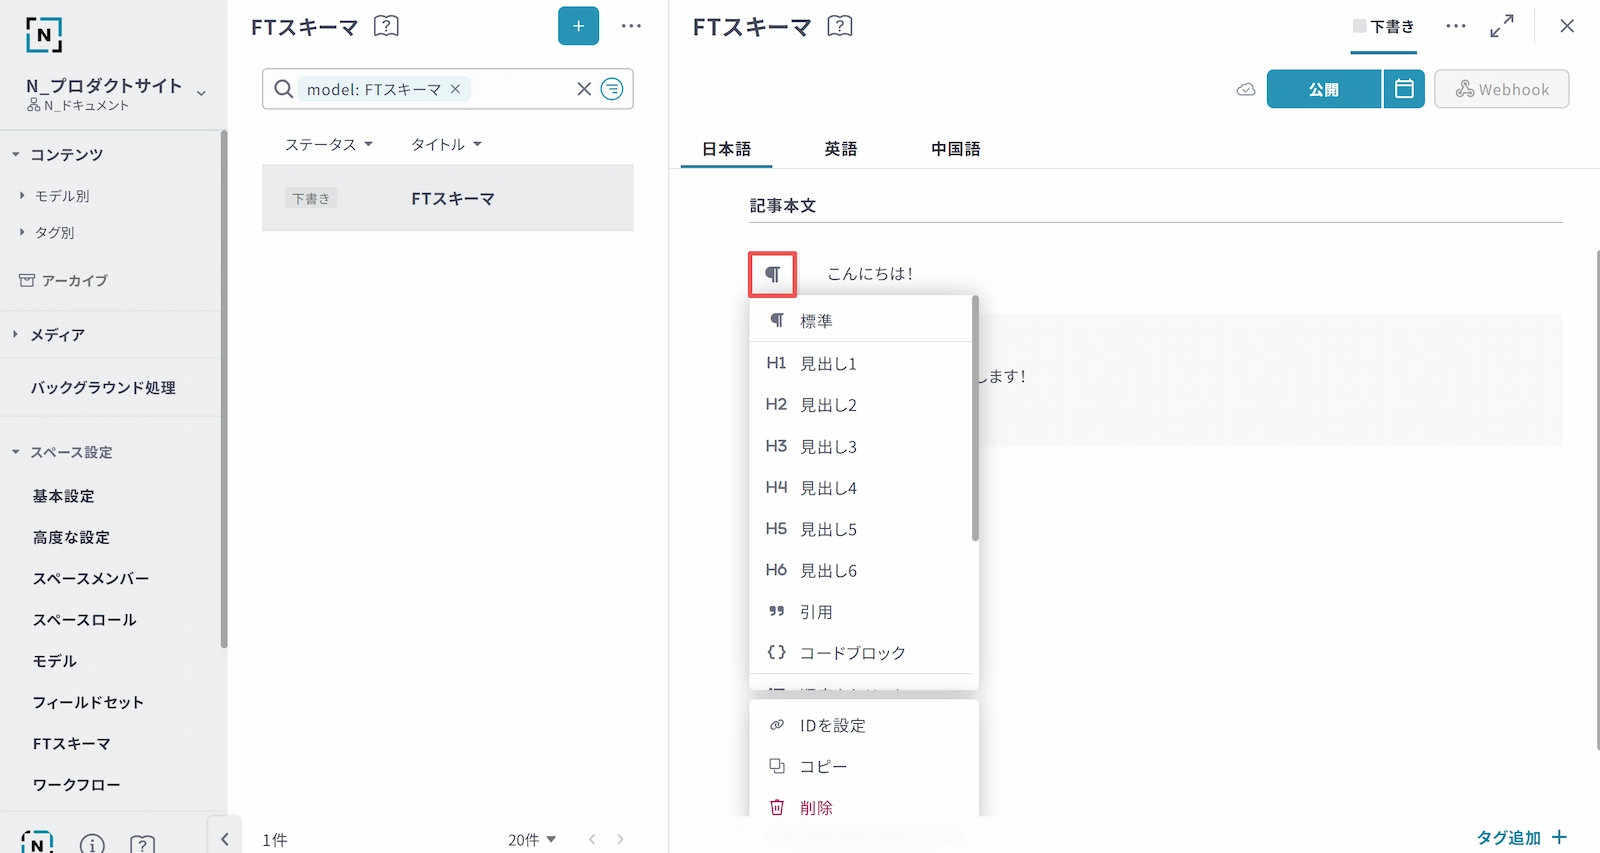
Task: Click the 公開 publish button
Action: point(1323,89)
